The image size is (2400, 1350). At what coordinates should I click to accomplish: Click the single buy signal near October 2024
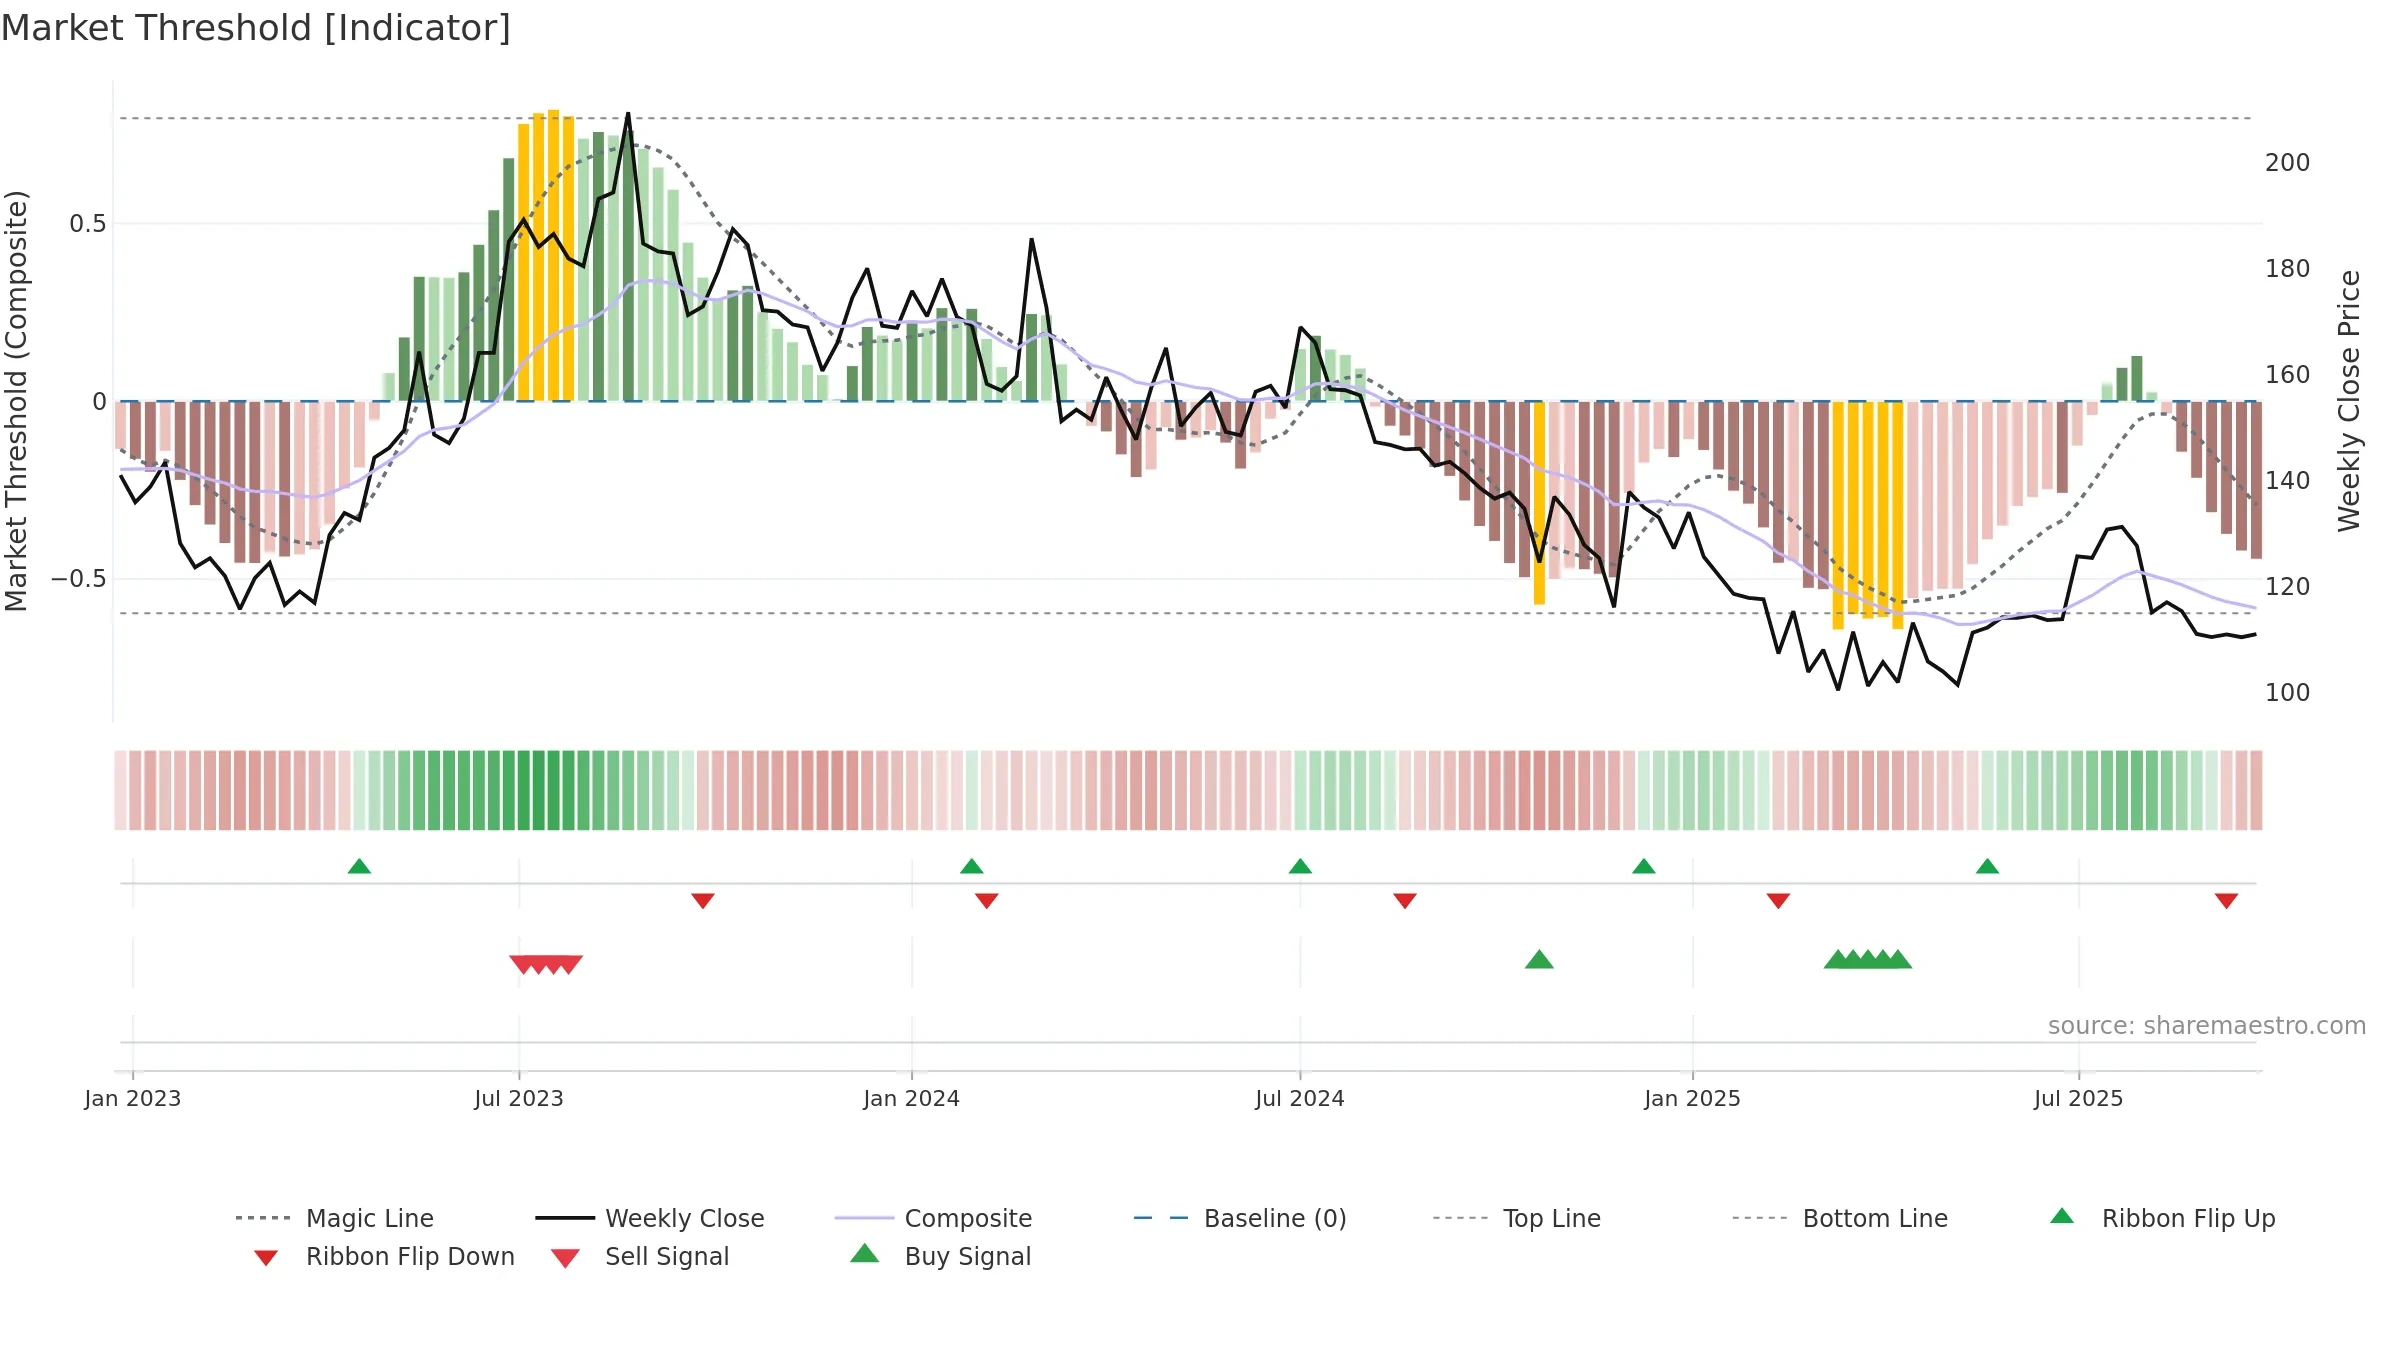[x=1539, y=959]
